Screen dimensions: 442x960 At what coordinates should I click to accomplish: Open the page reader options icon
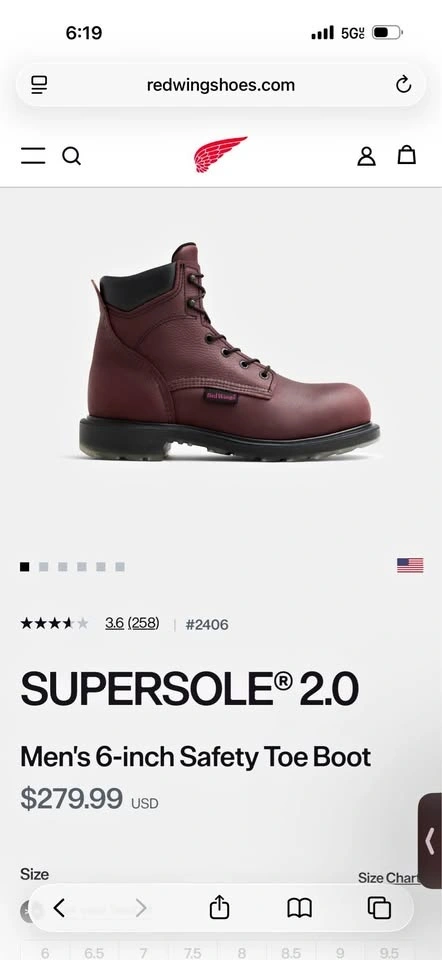pos(39,84)
